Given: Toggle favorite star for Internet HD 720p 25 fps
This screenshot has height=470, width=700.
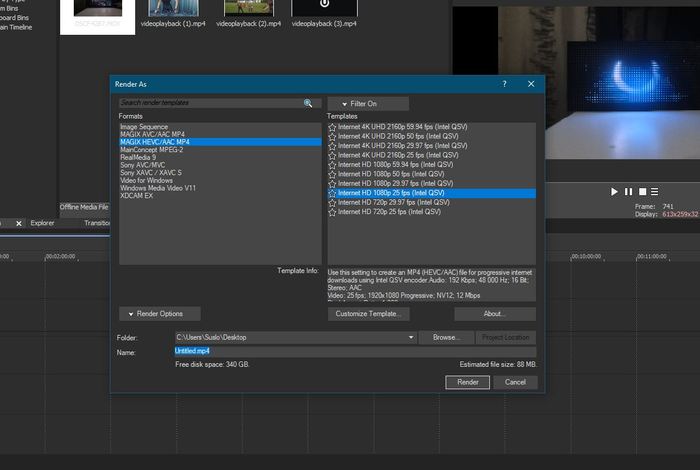Looking at the screenshot, I should pos(333,212).
